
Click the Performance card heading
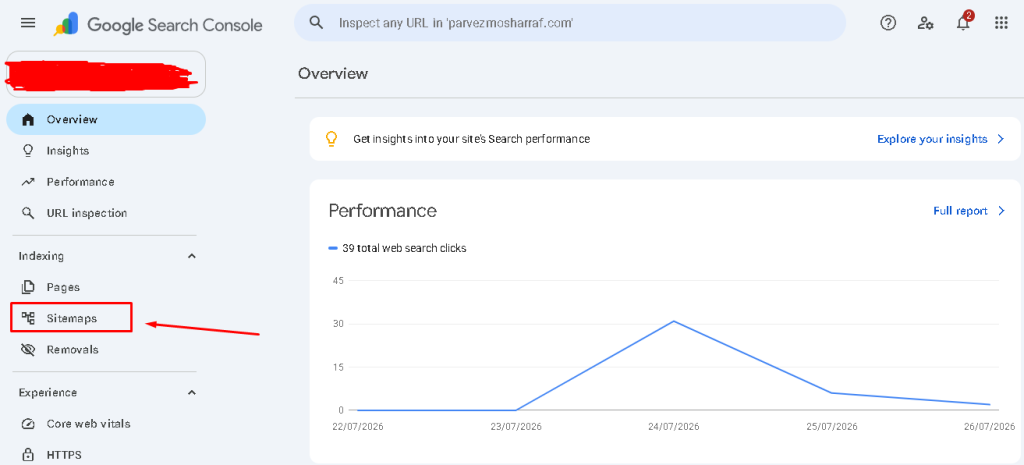click(x=383, y=211)
